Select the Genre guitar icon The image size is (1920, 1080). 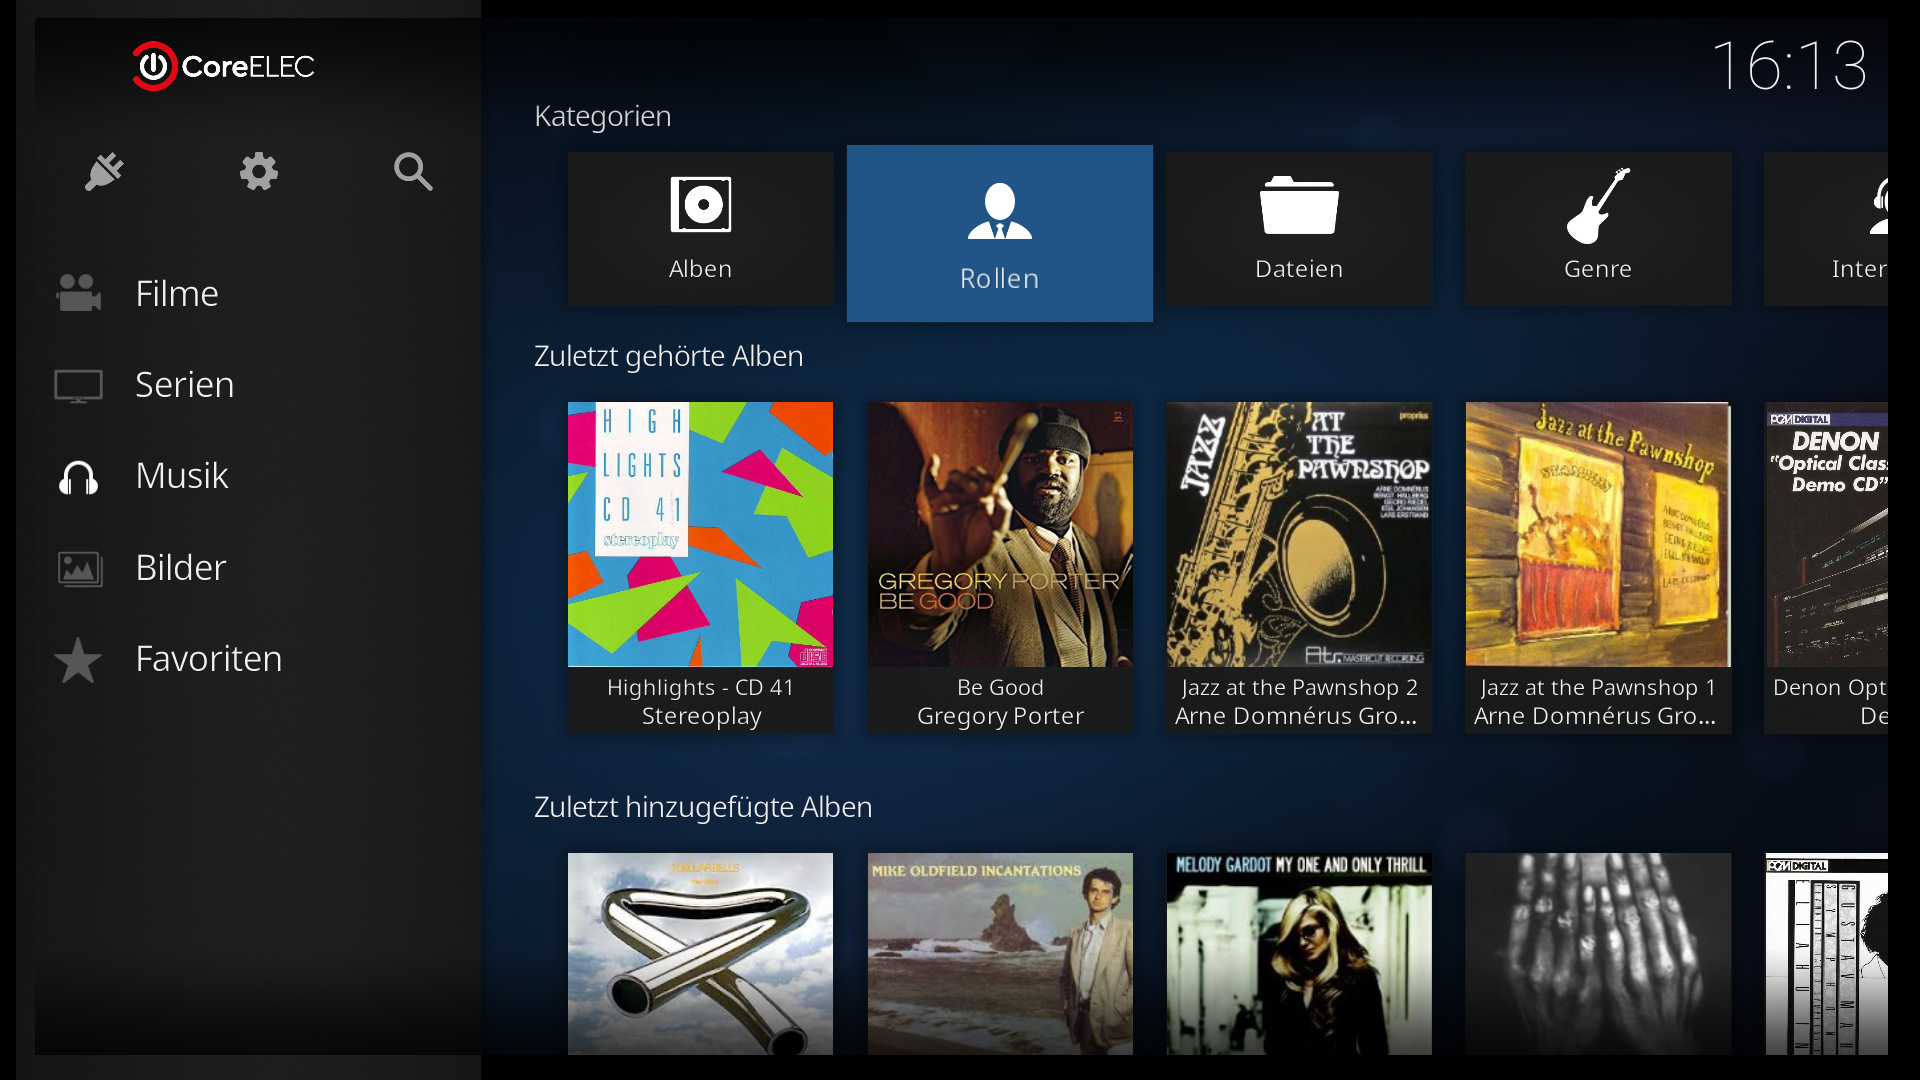coord(1598,205)
